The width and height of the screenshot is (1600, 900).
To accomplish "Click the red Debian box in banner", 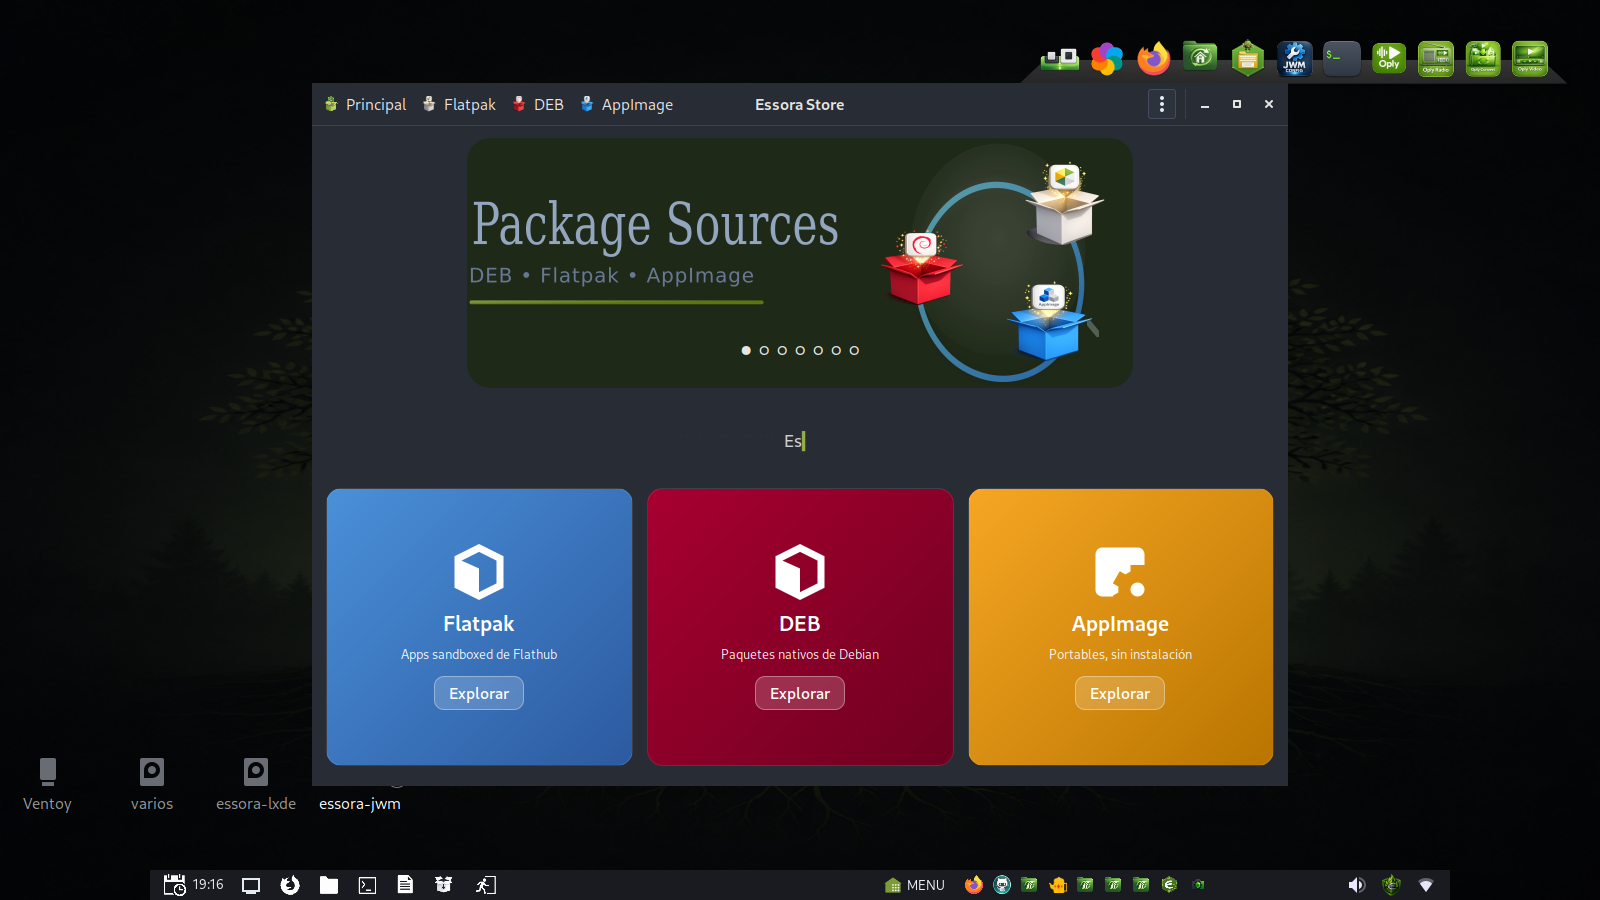I will pyautogui.click(x=921, y=268).
